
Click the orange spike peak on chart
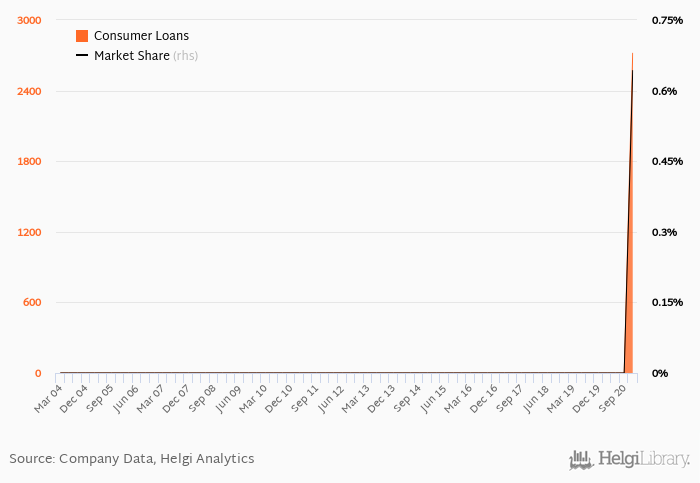click(x=632, y=54)
